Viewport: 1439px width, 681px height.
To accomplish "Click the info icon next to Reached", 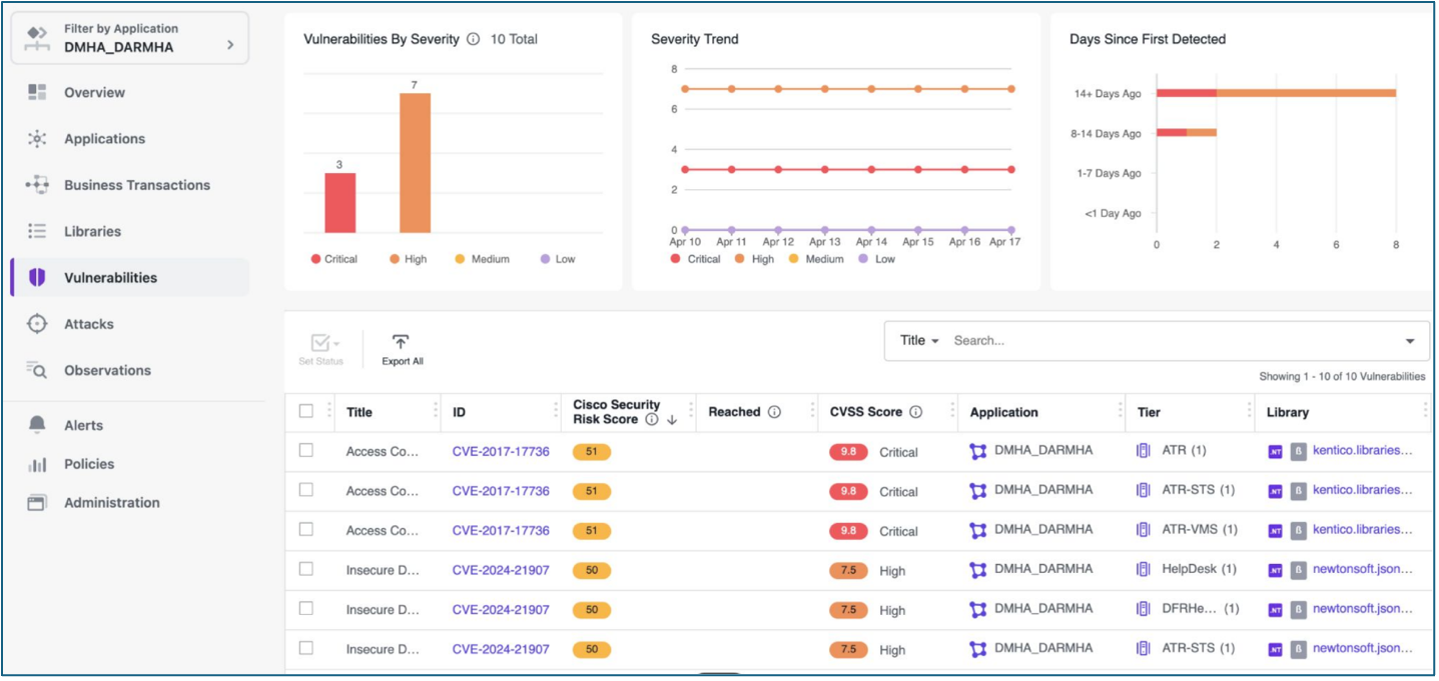I will tap(774, 412).
